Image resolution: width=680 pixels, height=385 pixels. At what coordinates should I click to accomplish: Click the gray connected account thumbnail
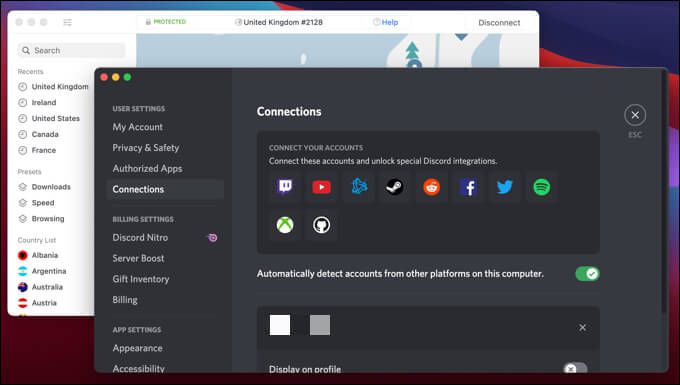point(320,325)
